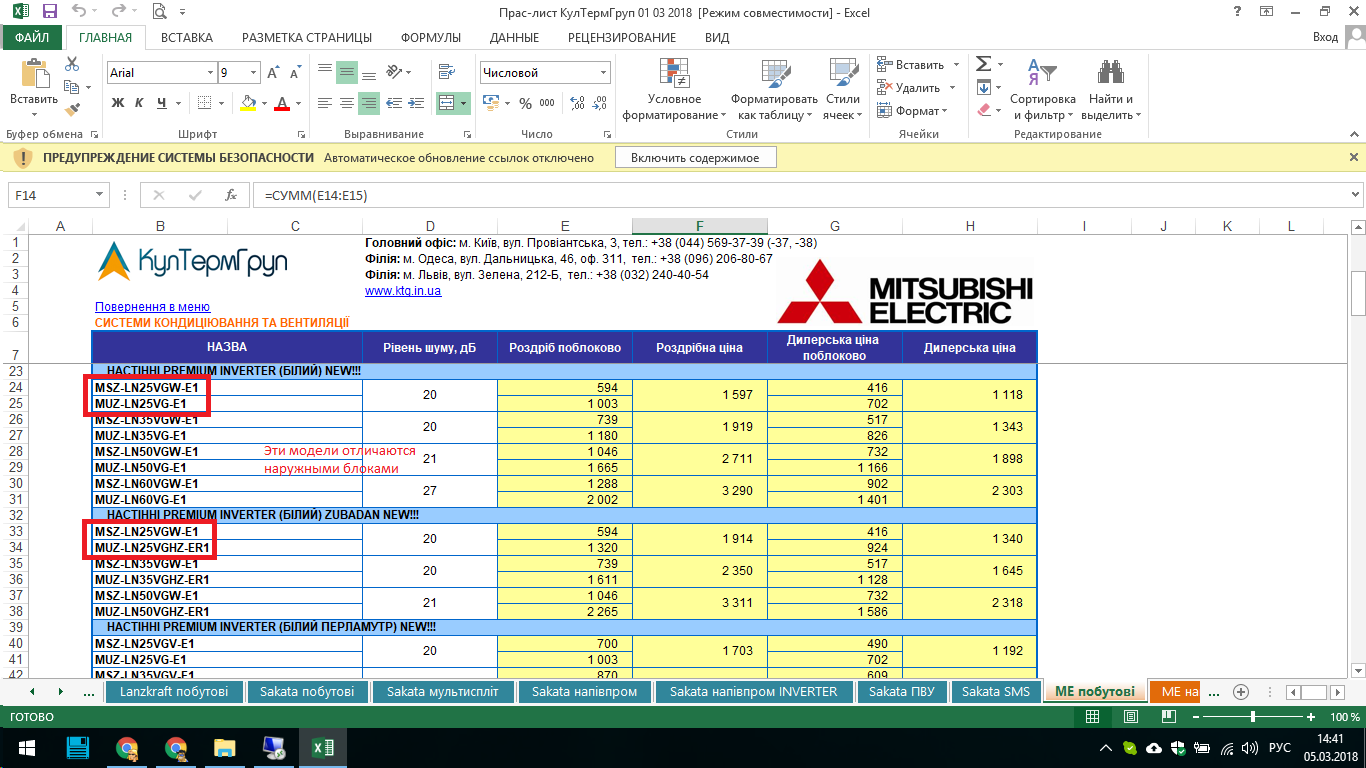Increase the cell indent
The image size is (1366, 768).
[416, 103]
